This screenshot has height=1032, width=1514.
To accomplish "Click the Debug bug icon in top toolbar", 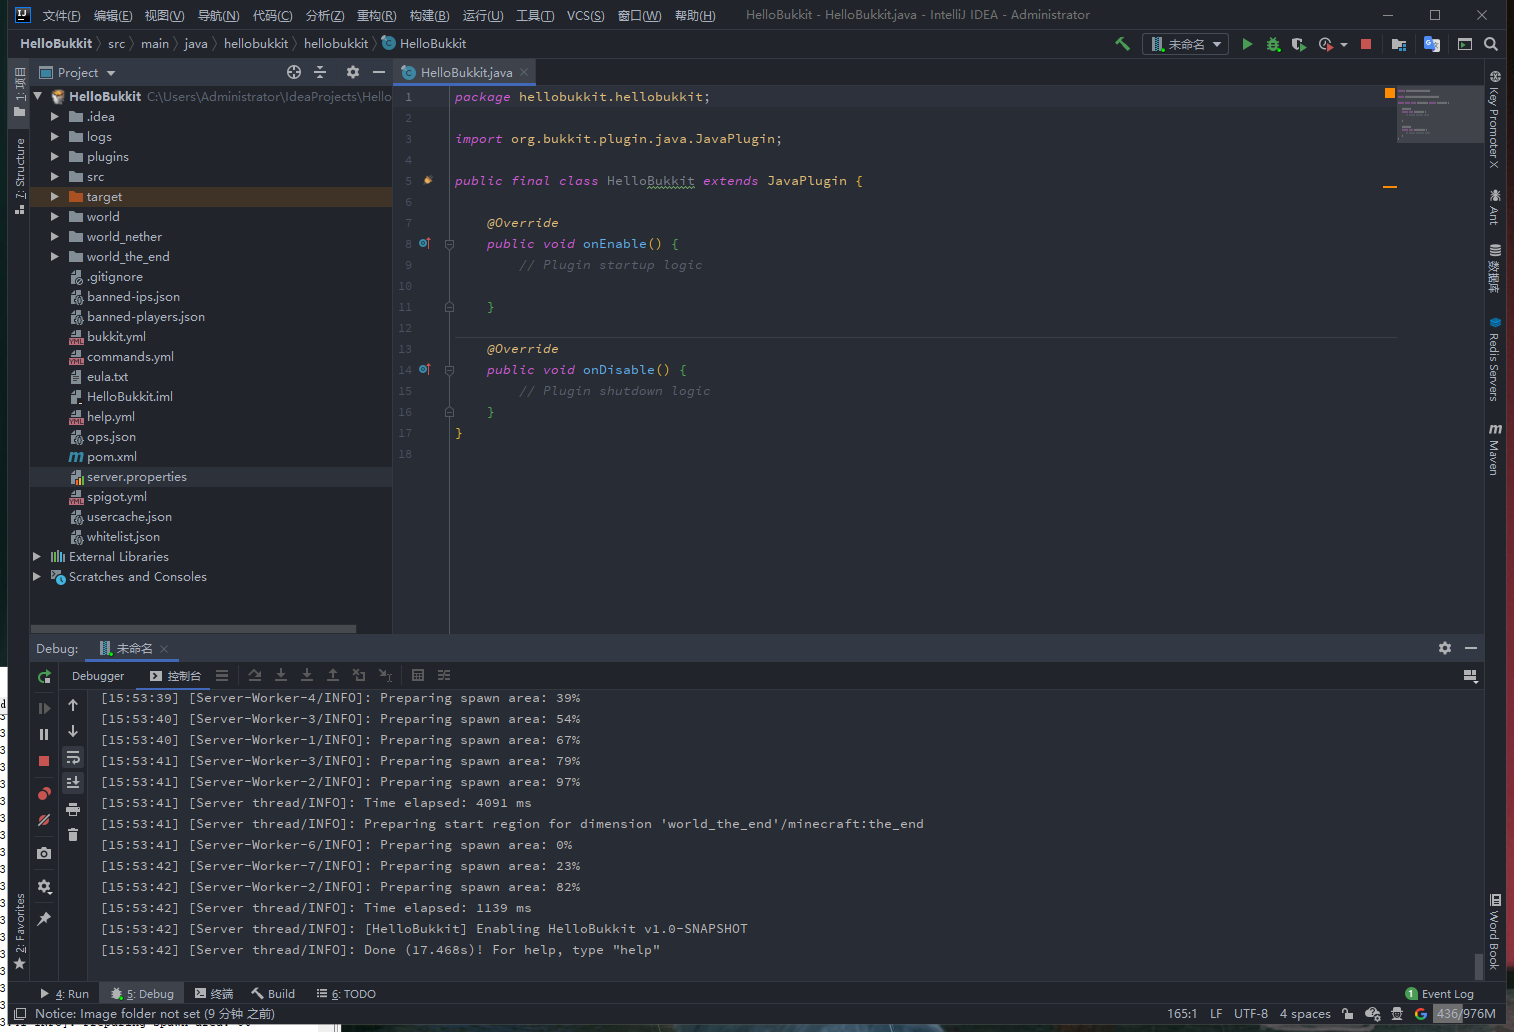I will coord(1273,44).
